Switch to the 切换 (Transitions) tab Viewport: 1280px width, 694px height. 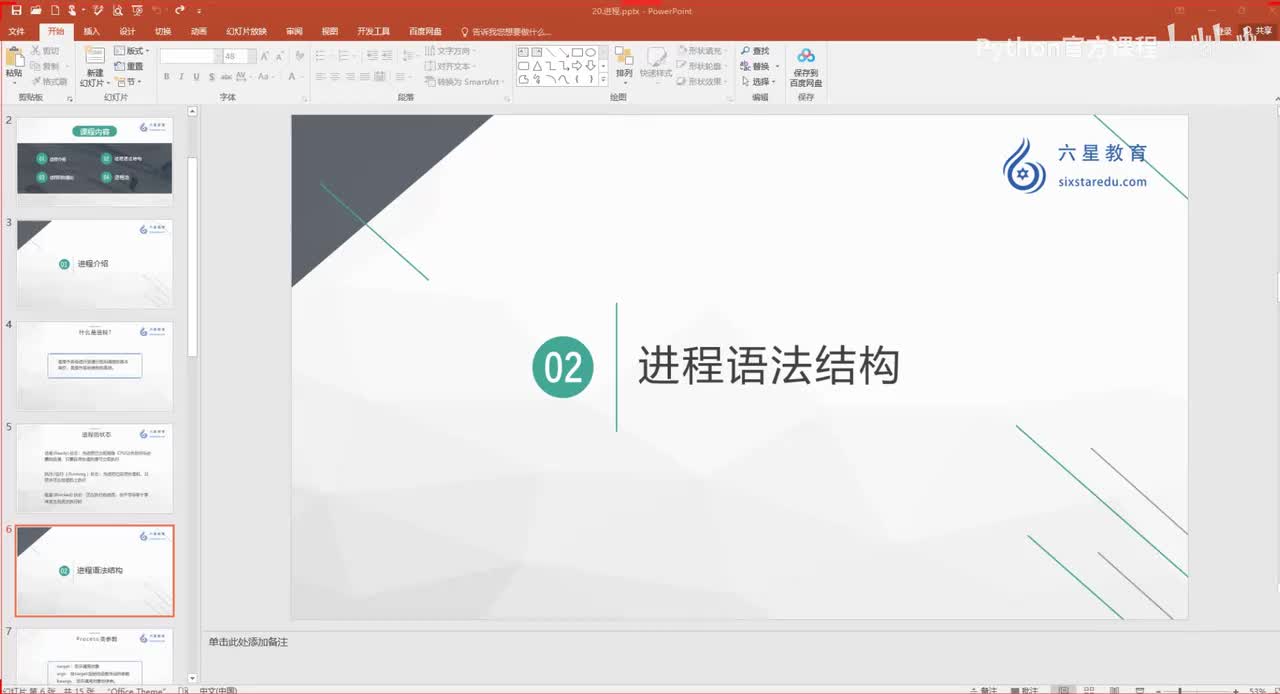click(x=163, y=31)
